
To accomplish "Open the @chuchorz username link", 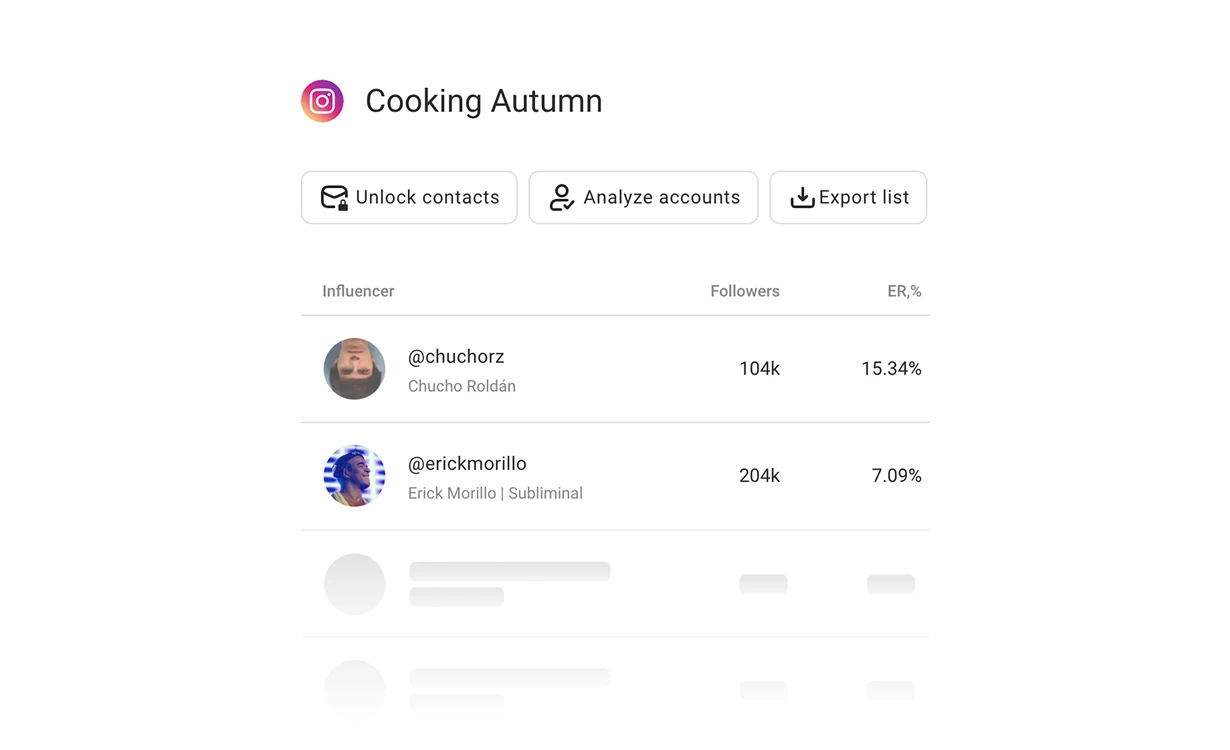I will [x=456, y=356].
